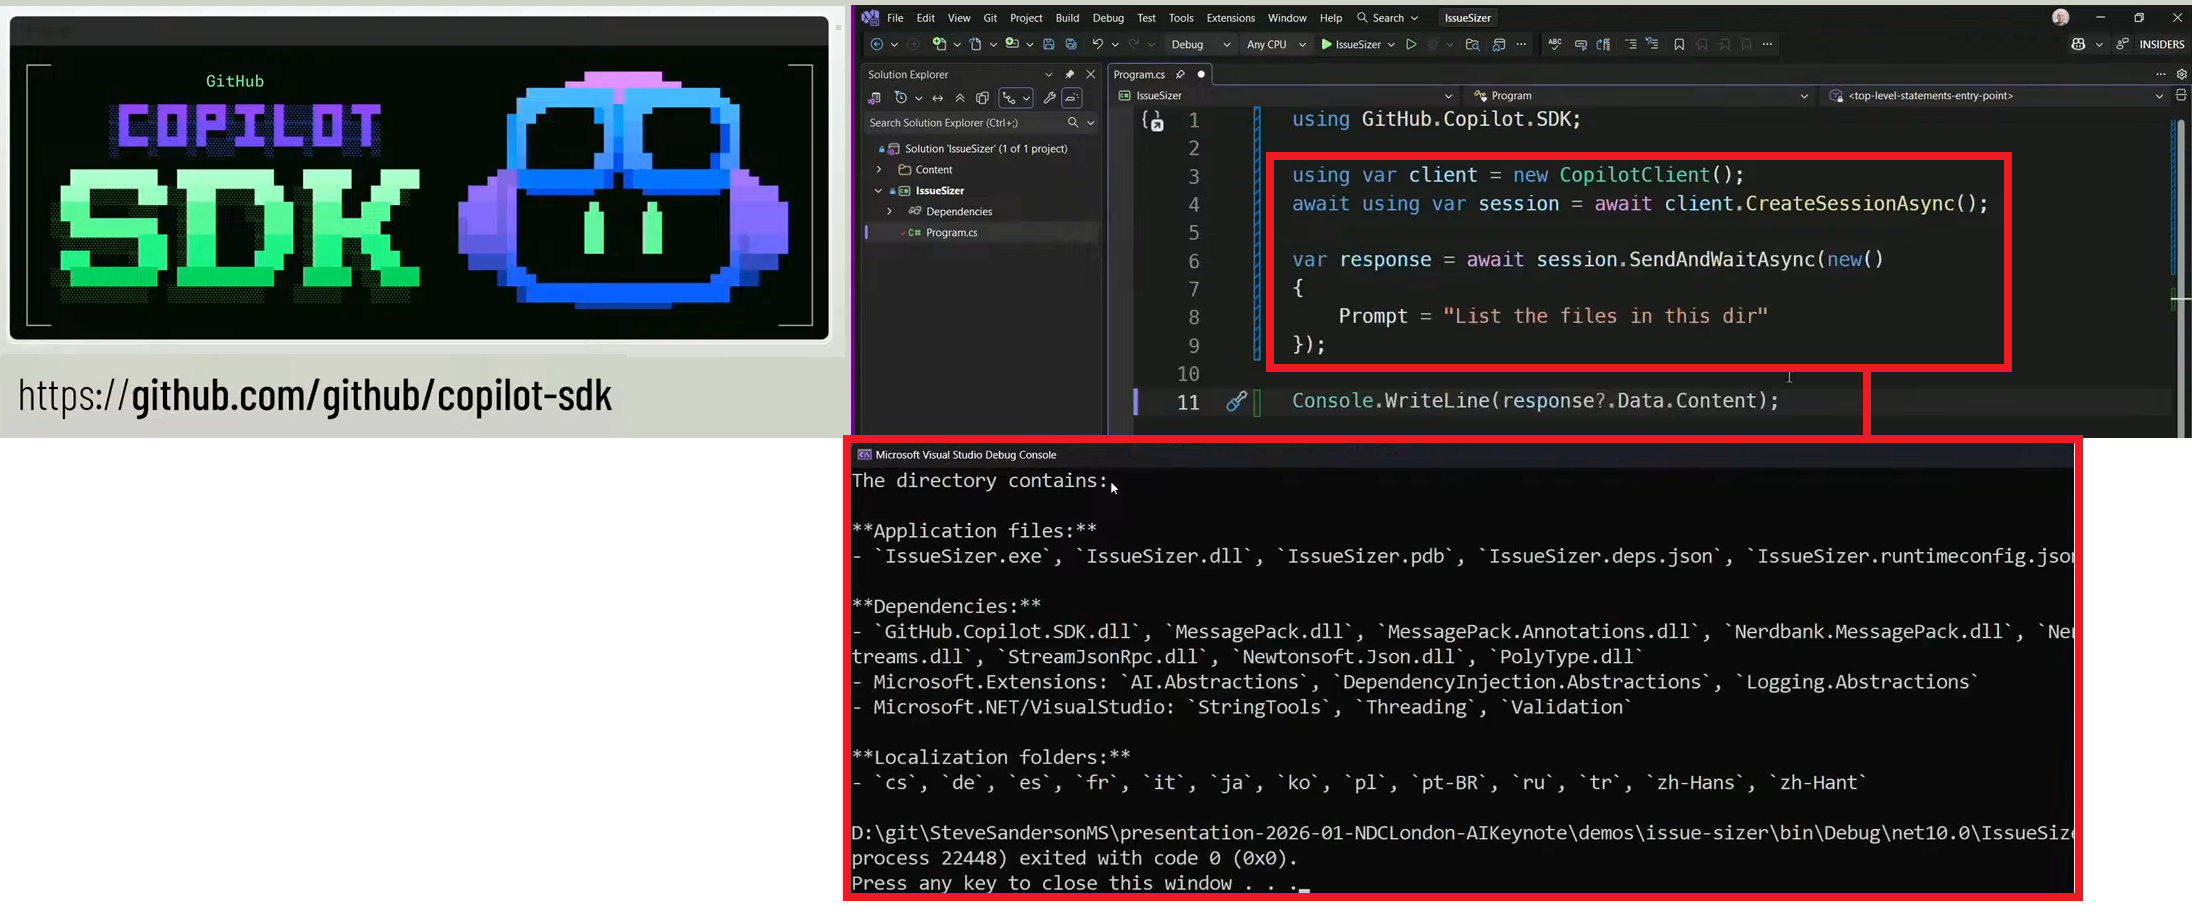This screenshot has height=912, width=2192.
Task: Click the New Item toolbar icon
Action: pyautogui.click(x=939, y=44)
